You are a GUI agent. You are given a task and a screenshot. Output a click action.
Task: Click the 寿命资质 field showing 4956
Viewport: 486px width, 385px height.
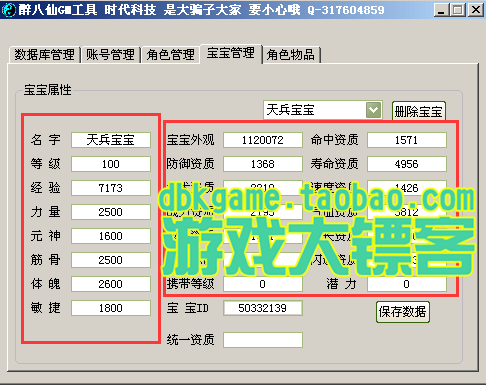tap(407, 164)
